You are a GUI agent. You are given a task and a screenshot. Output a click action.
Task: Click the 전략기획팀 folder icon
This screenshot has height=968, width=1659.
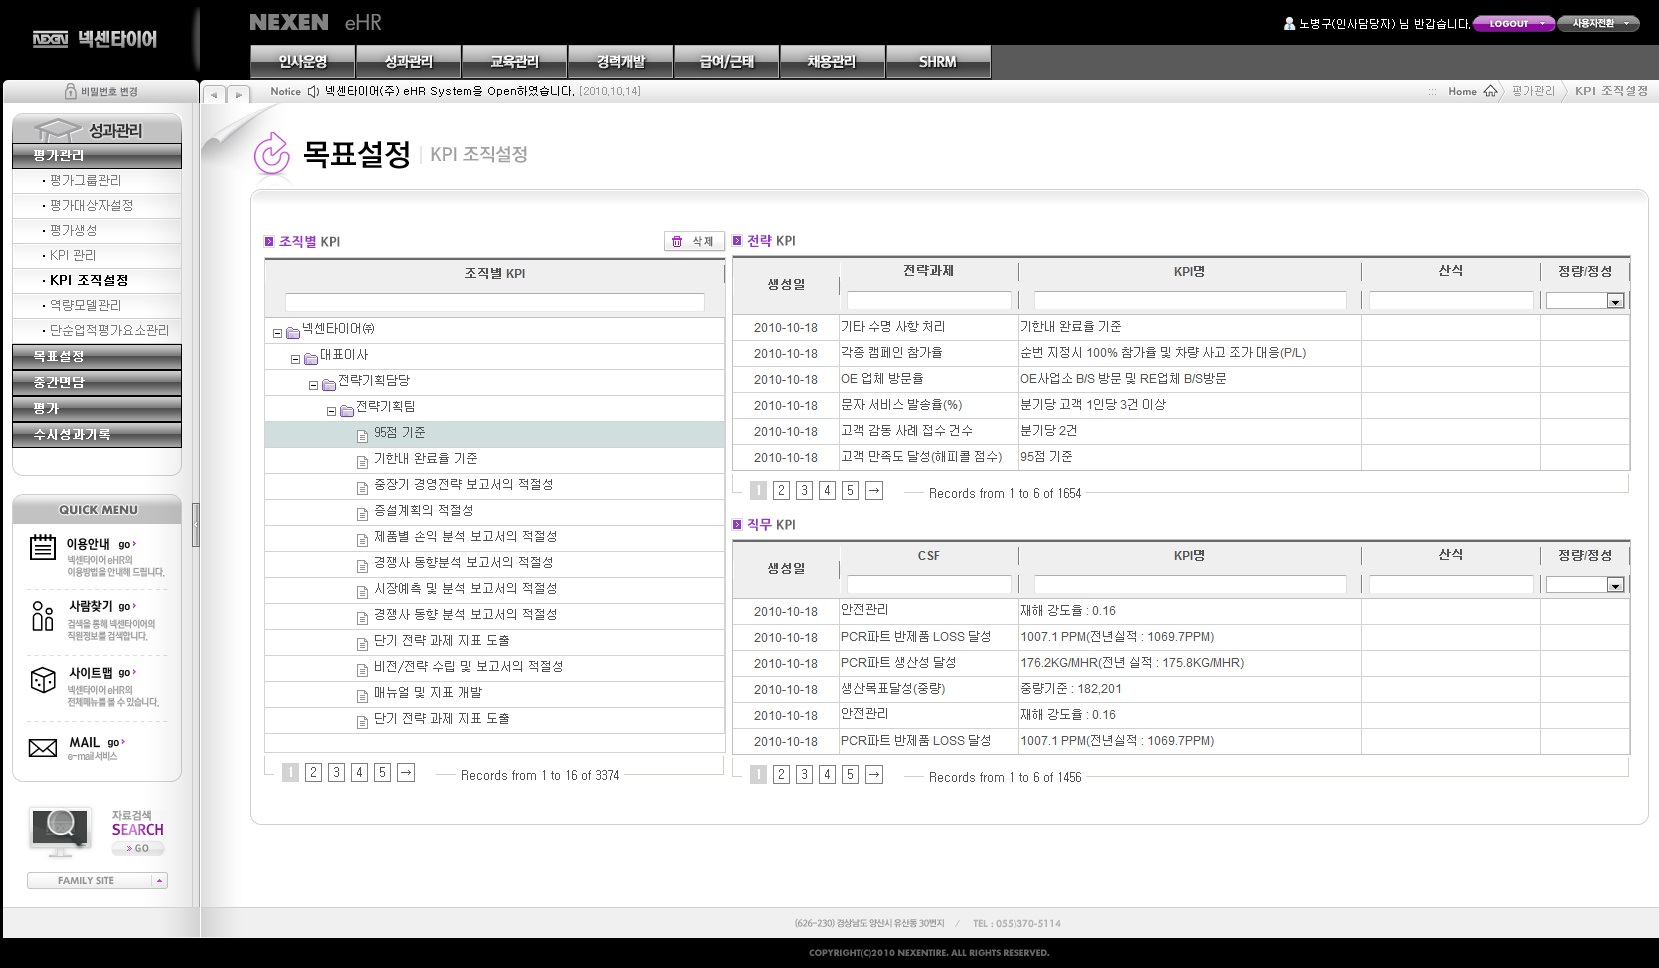347,411
